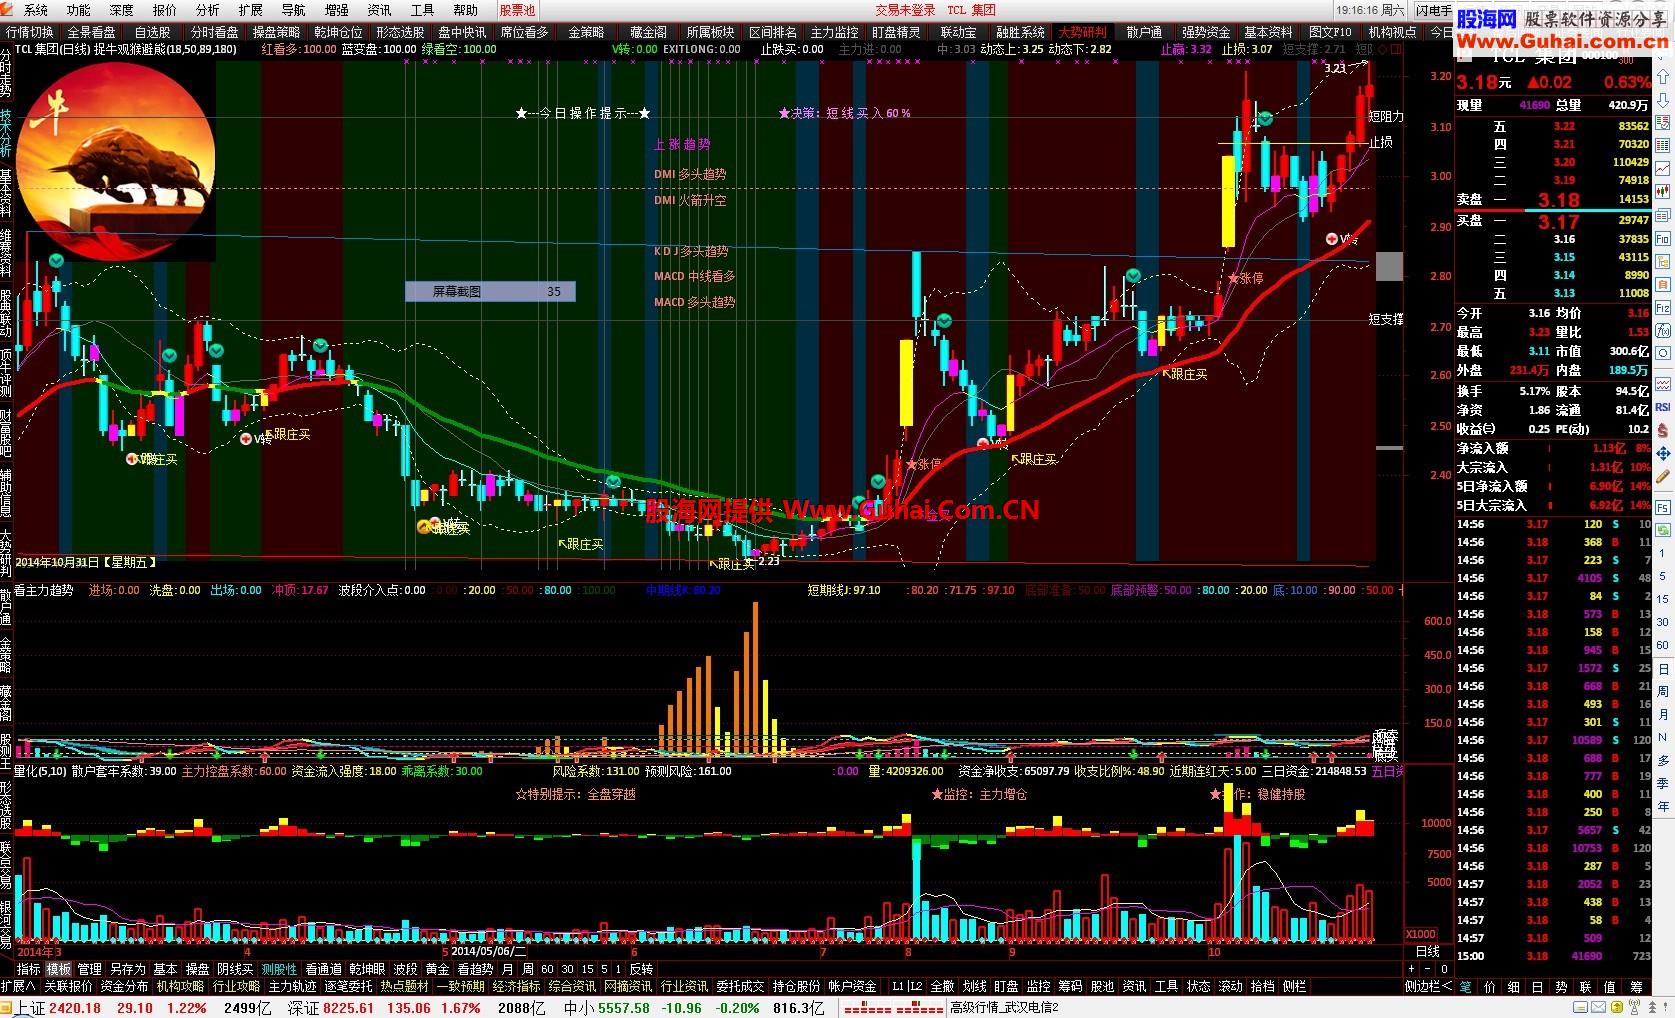Select the line chart icon in right strip
The image size is (1675, 1018).
(x=1663, y=168)
